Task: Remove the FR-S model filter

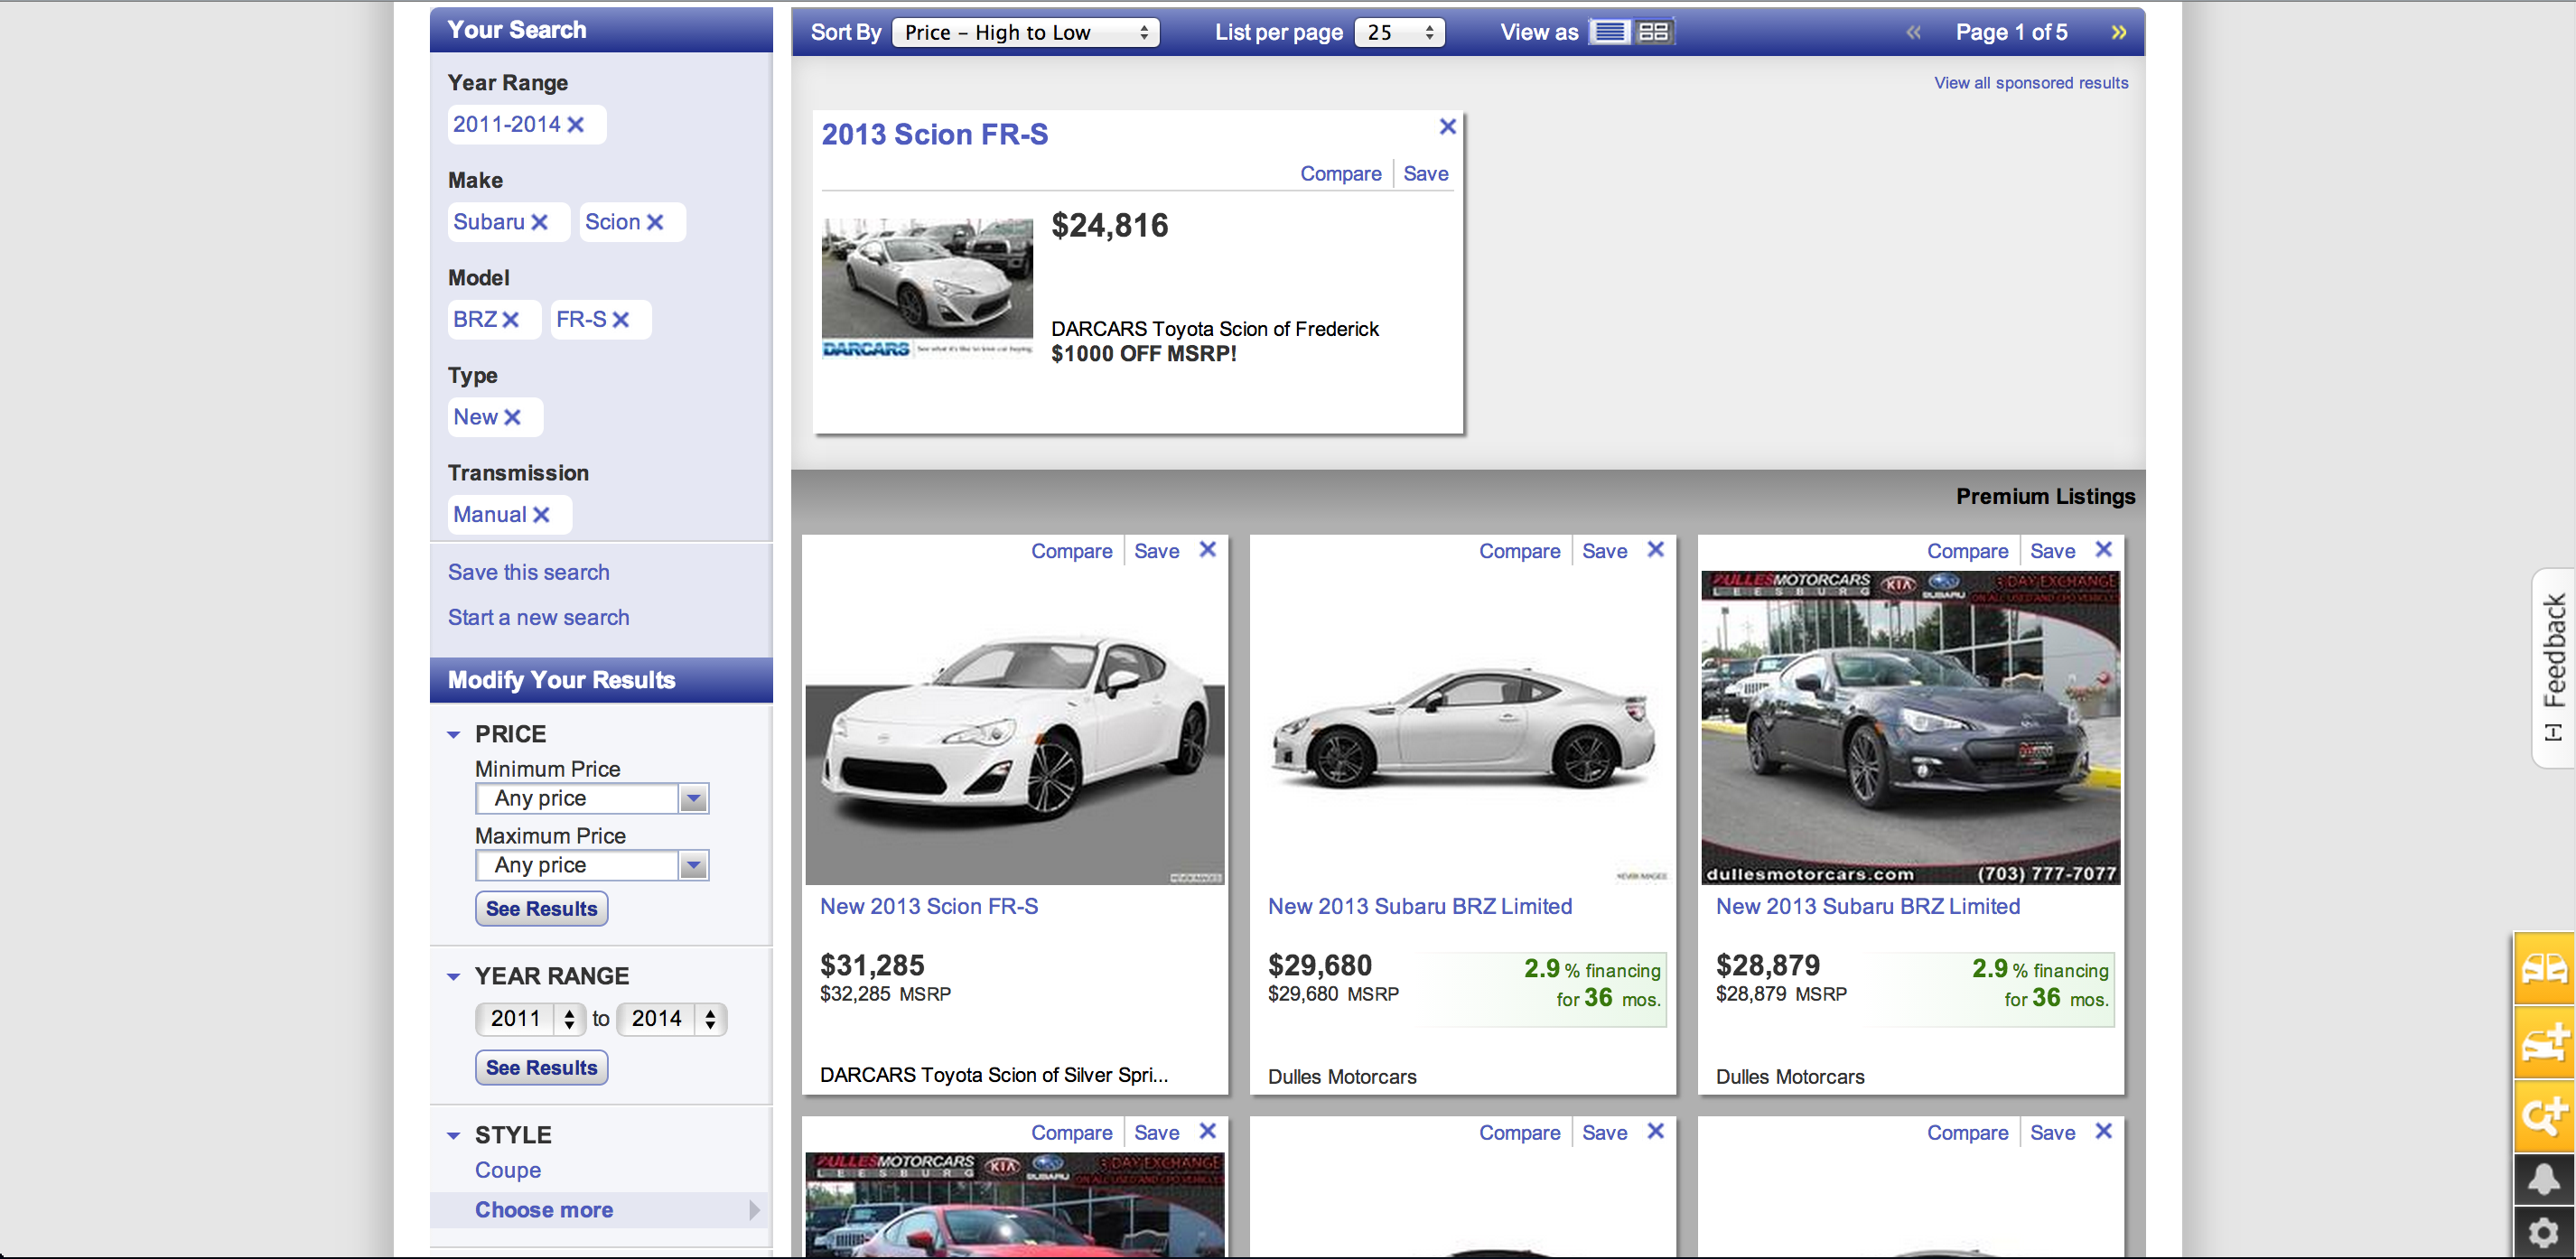Action: (621, 319)
